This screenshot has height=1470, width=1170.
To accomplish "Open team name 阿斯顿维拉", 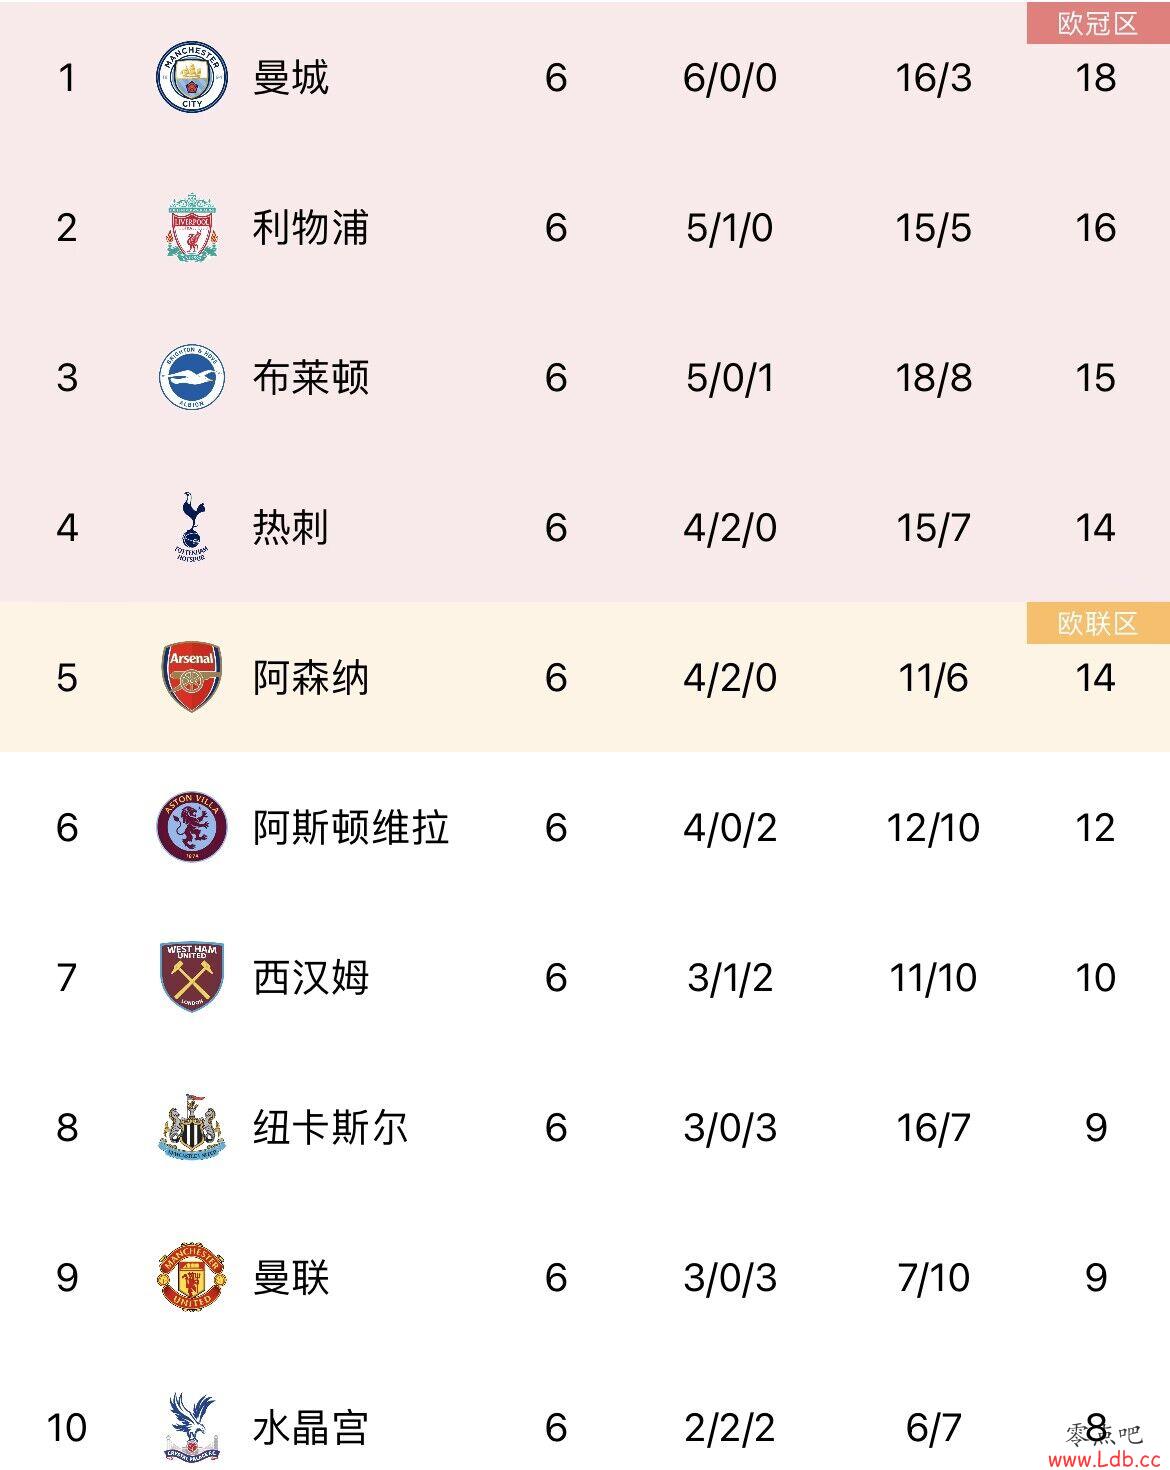I will point(350,827).
